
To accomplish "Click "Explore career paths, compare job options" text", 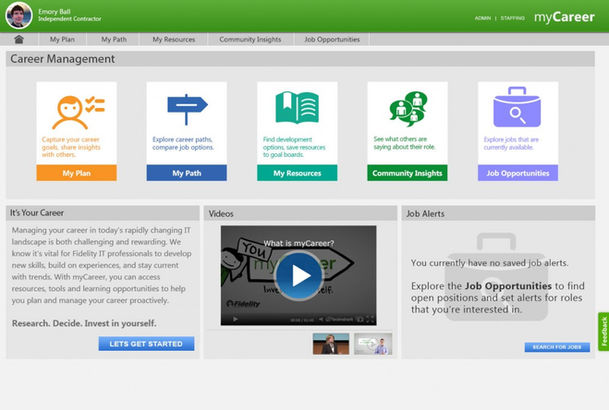I will (x=183, y=143).
